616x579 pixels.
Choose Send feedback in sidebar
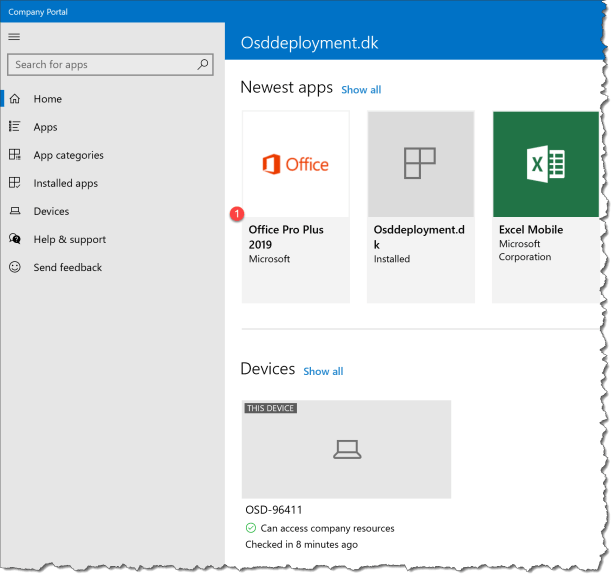click(113, 267)
